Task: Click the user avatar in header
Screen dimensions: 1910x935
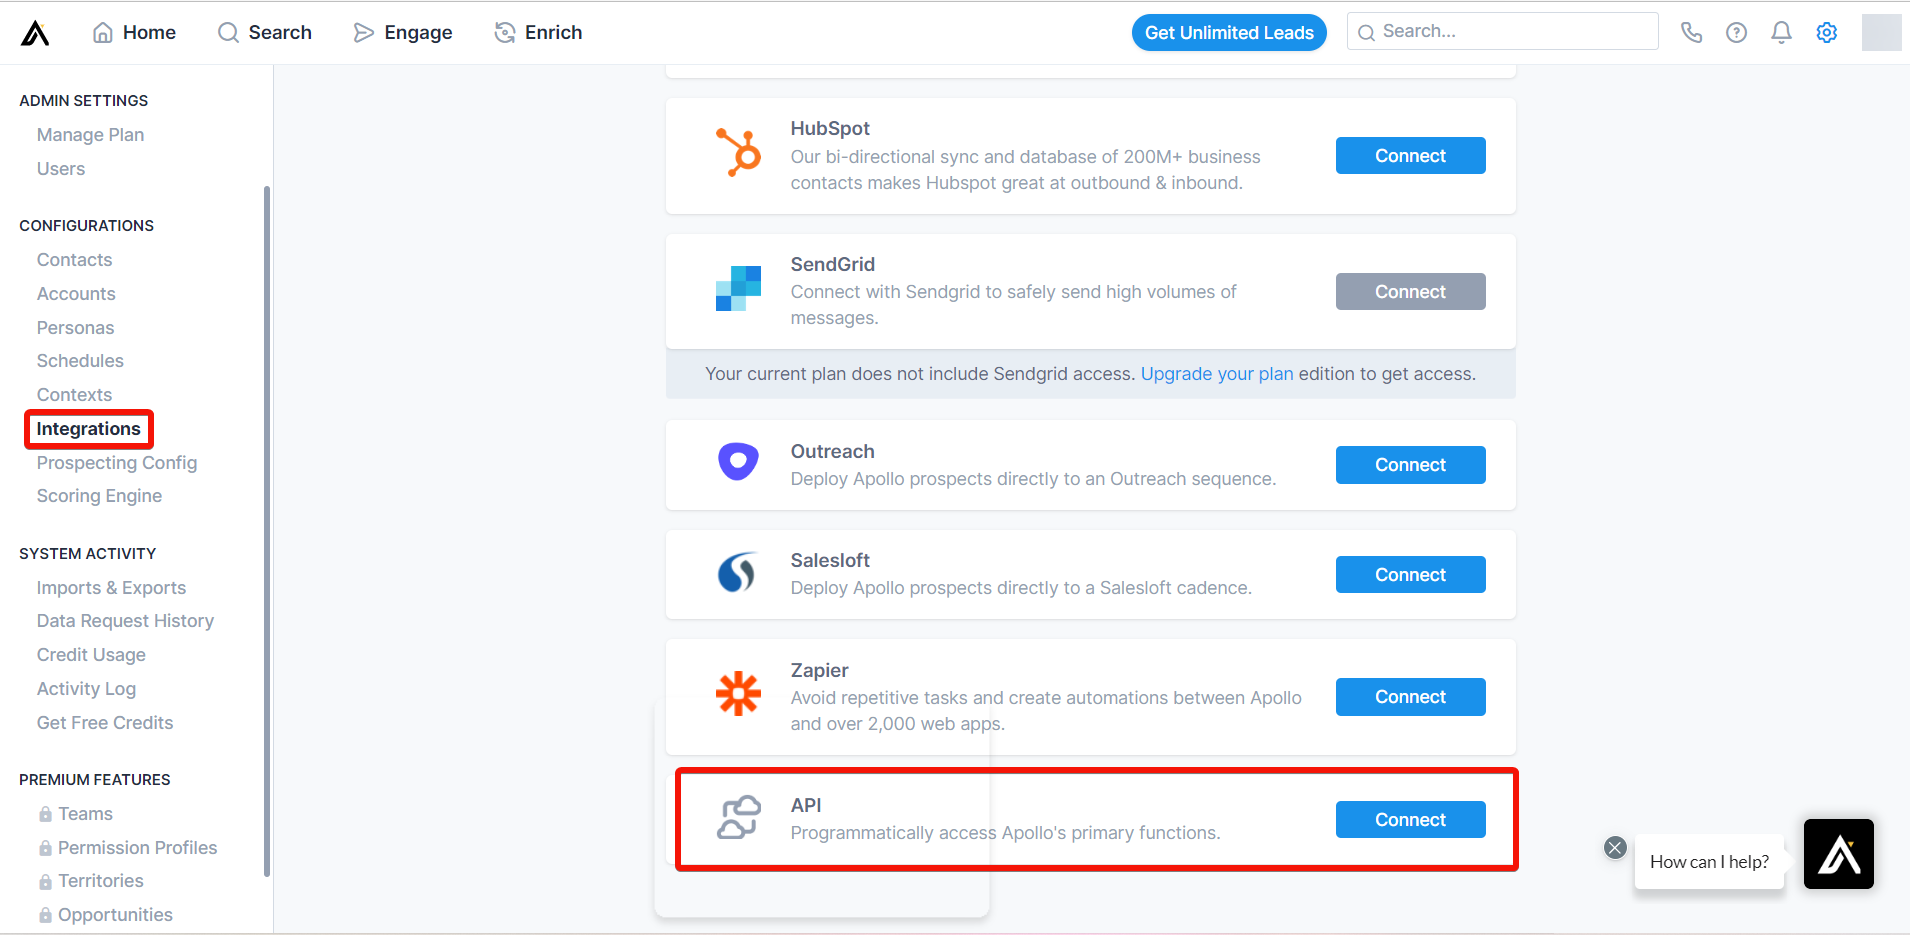Action: [1881, 32]
